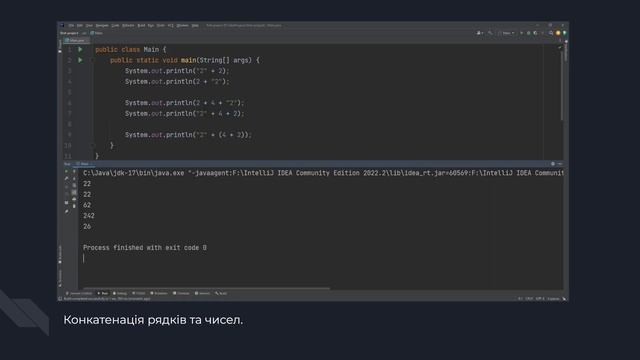The width and height of the screenshot is (640, 360).
Task: Click the first-project breadcrumb in navigation bar
Action: pyautogui.click(x=69, y=33)
